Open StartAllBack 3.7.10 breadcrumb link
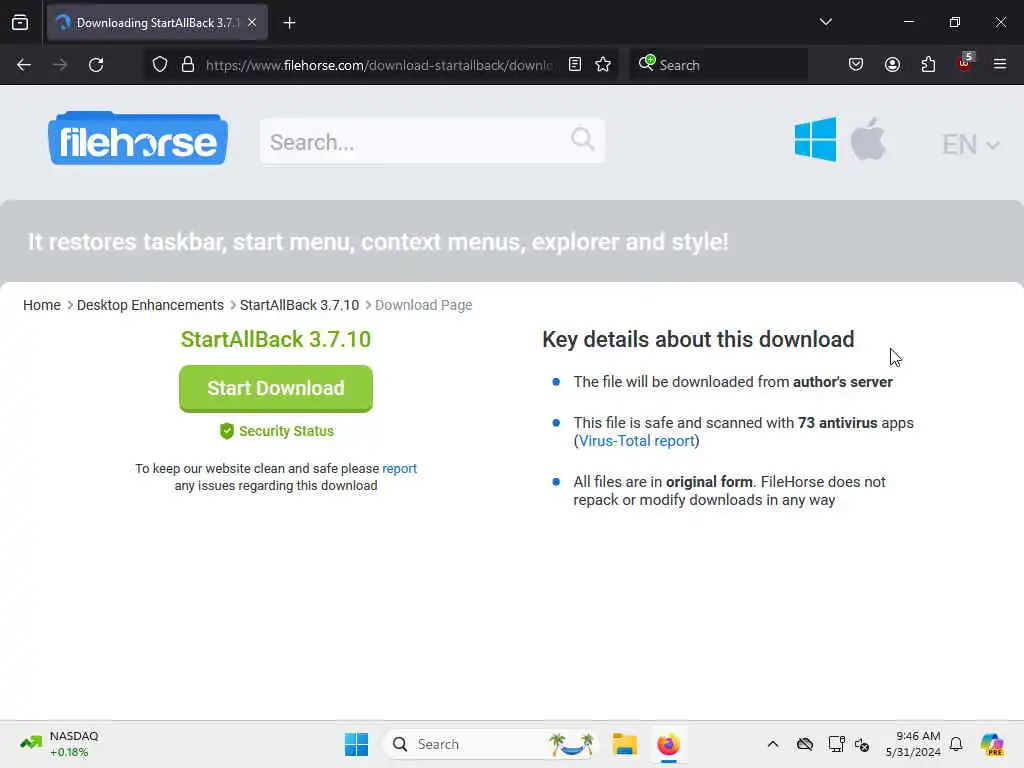The height and width of the screenshot is (768, 1024). pyautogui.click(x=299, y=305)
